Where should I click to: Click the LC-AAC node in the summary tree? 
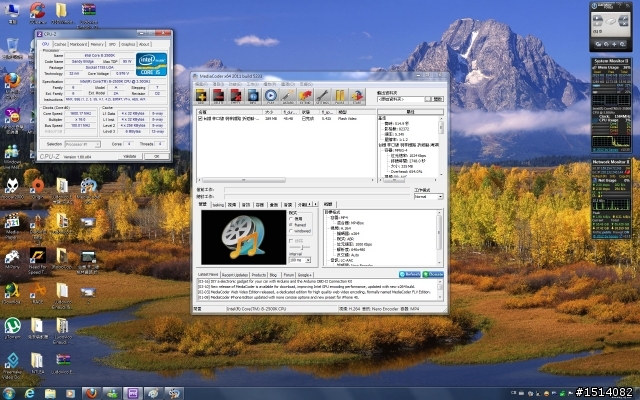coord(344,260)
